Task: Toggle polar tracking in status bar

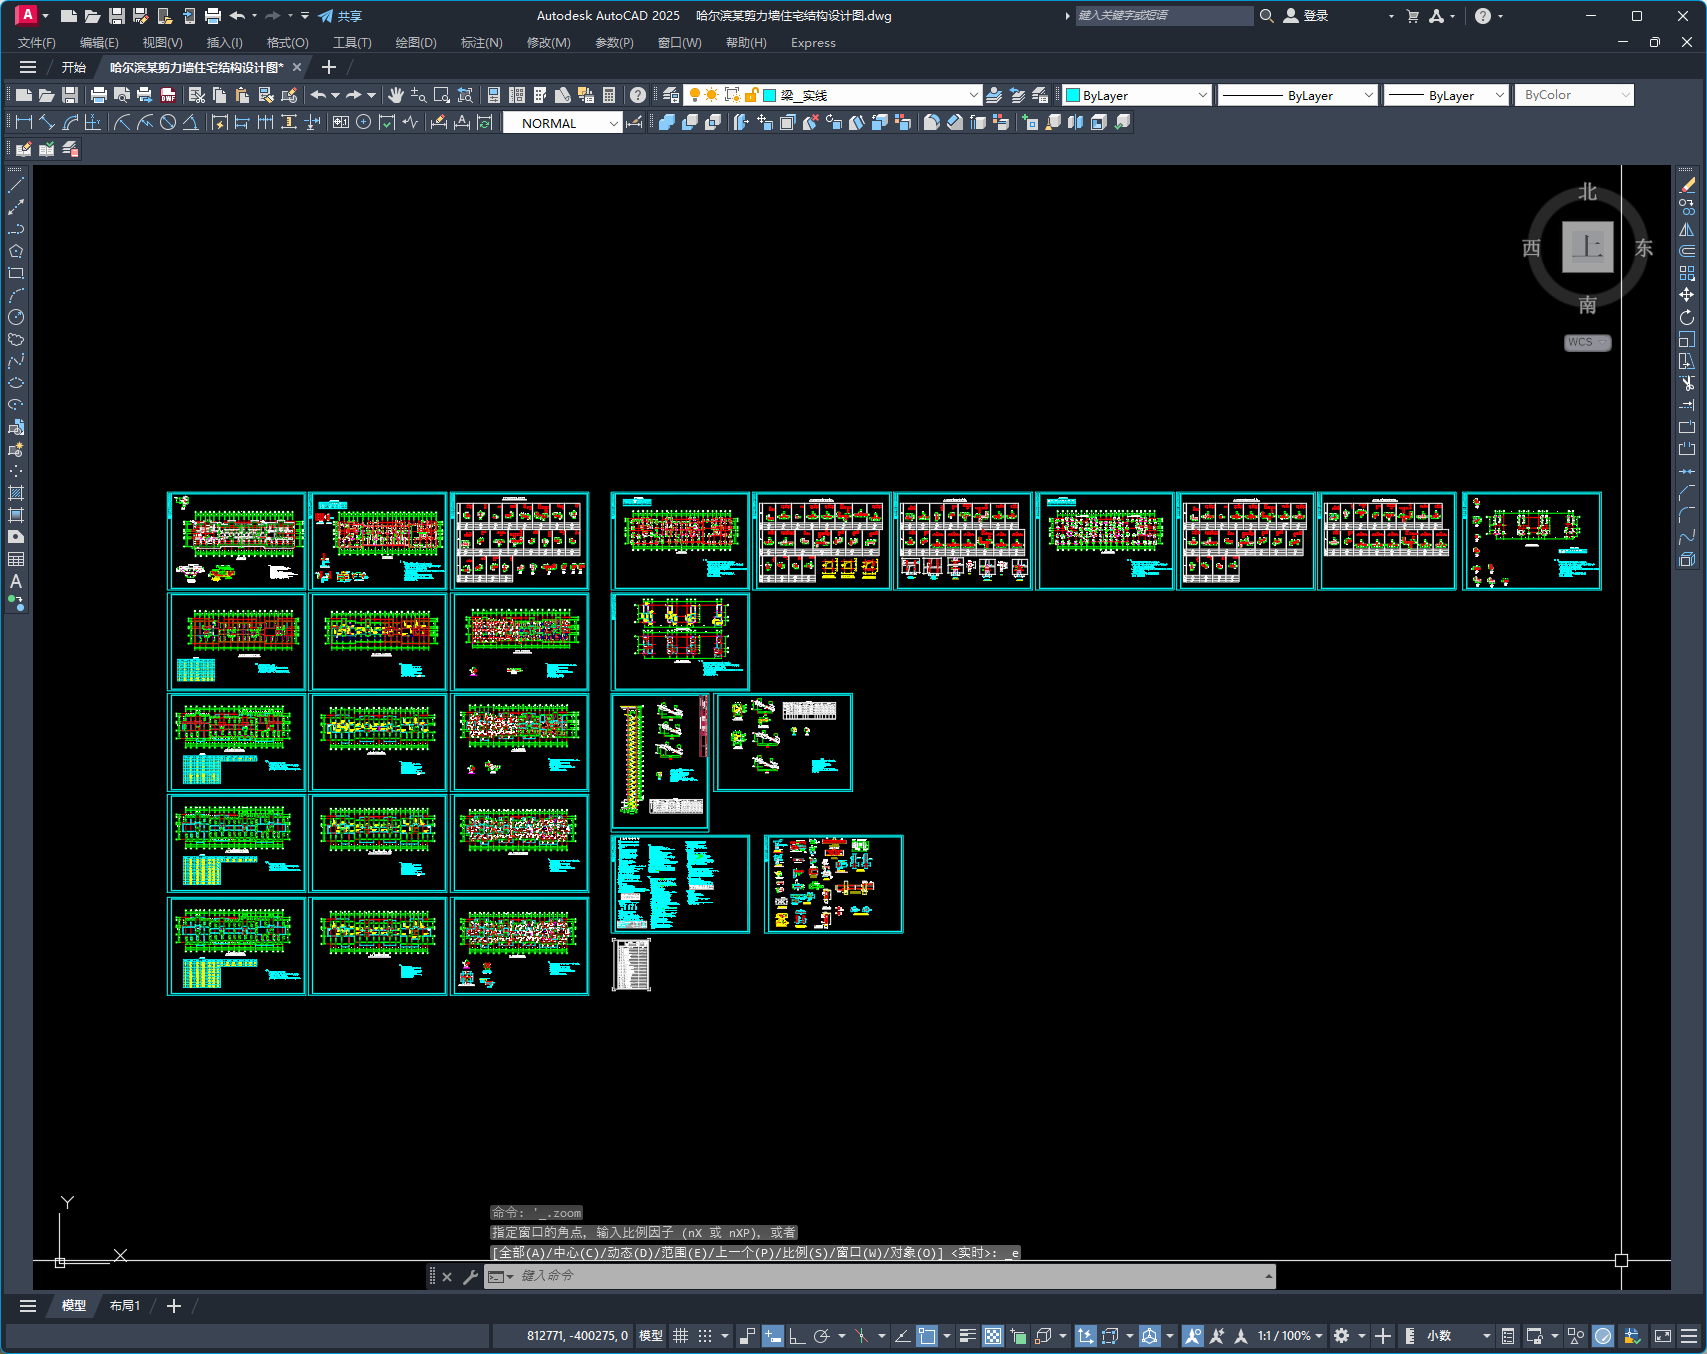Action: (822, 1336)
